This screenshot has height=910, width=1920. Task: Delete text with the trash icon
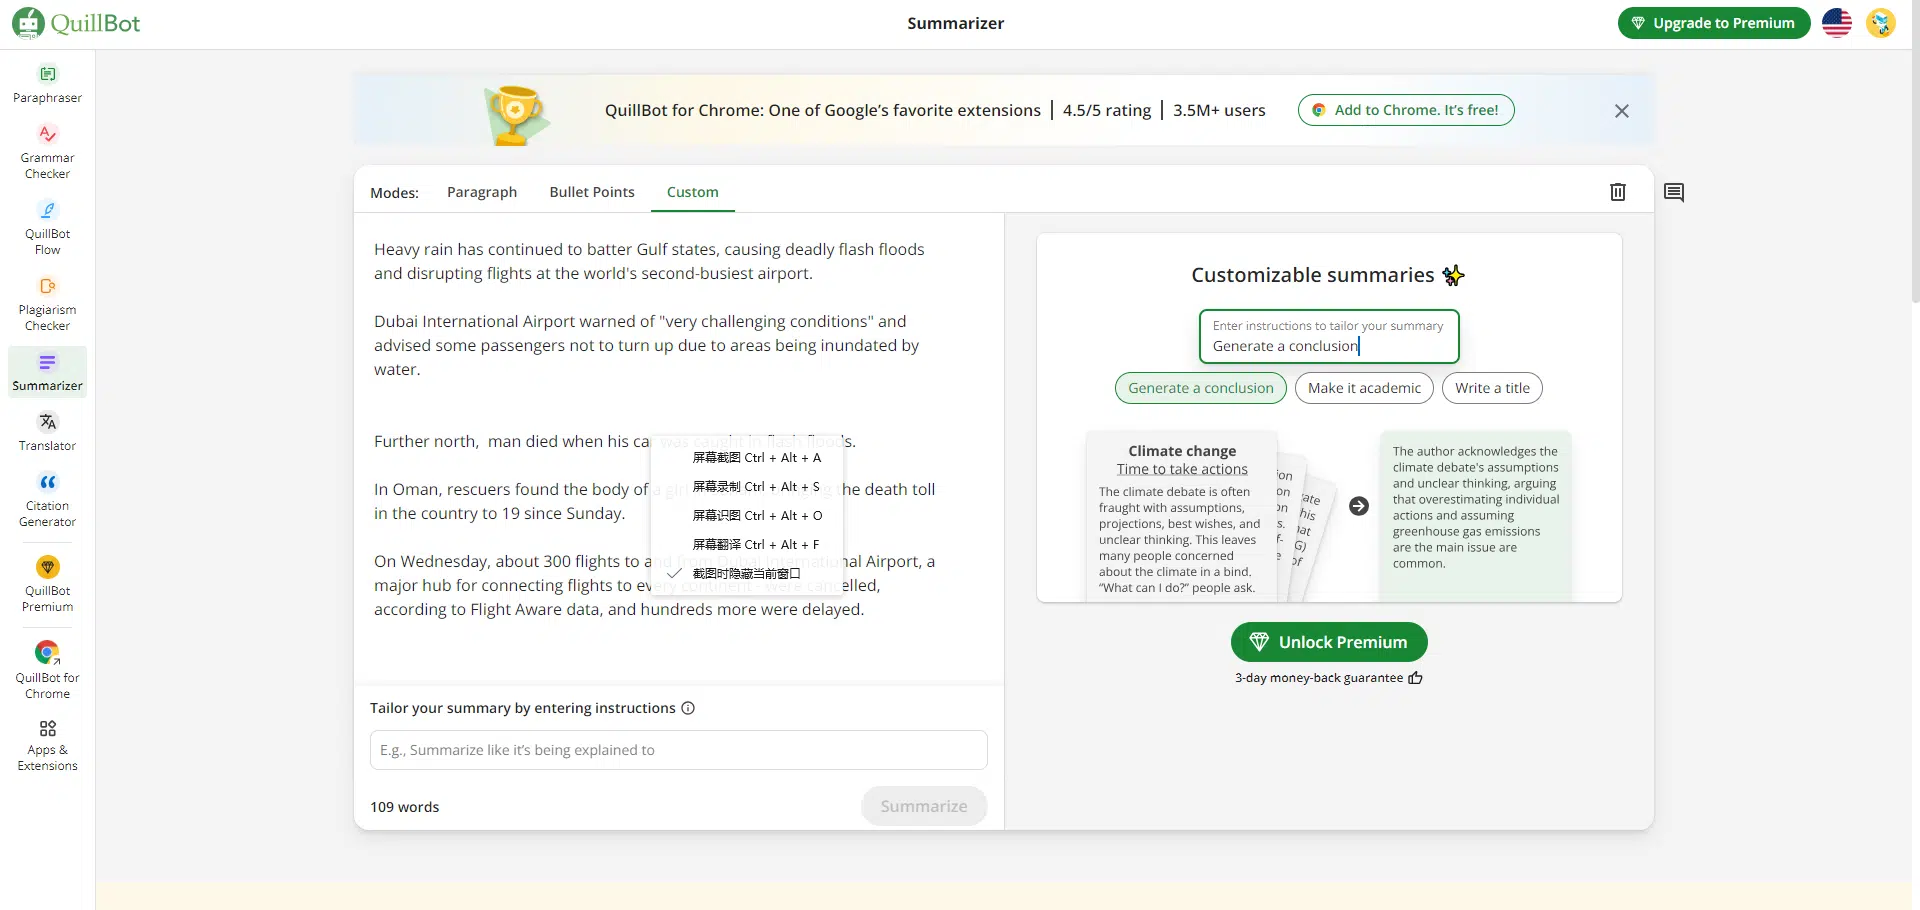tap(1618, 192)
